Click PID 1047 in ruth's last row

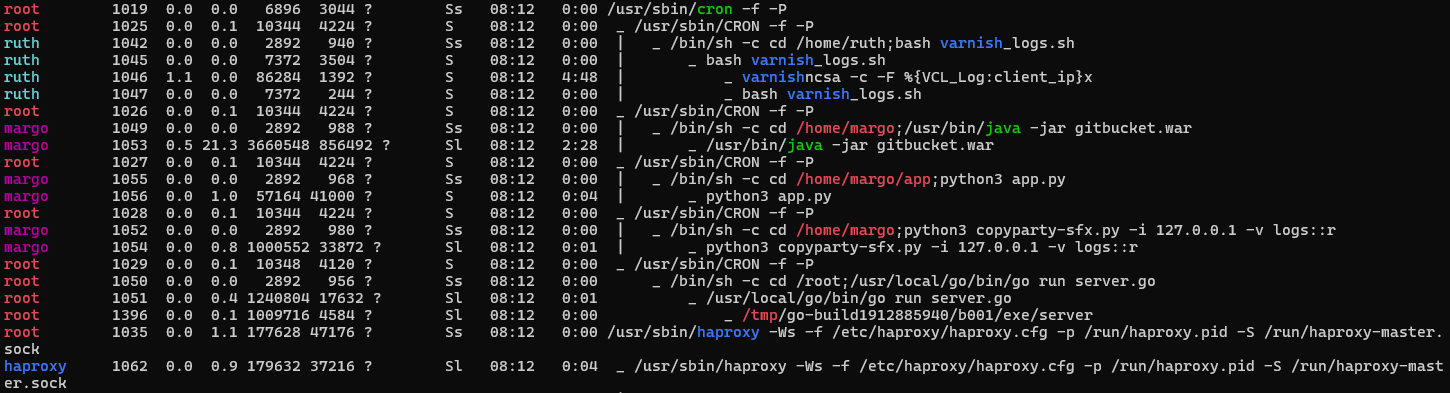130,95
